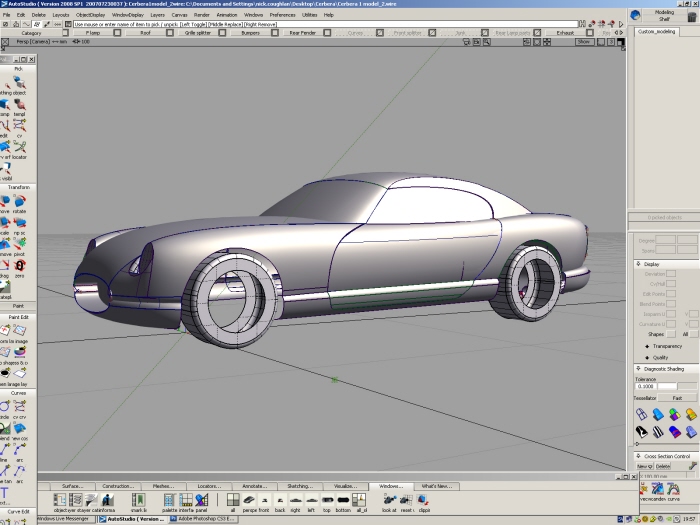
Task: Click the Delete cross section button
Action: [663, 466]
